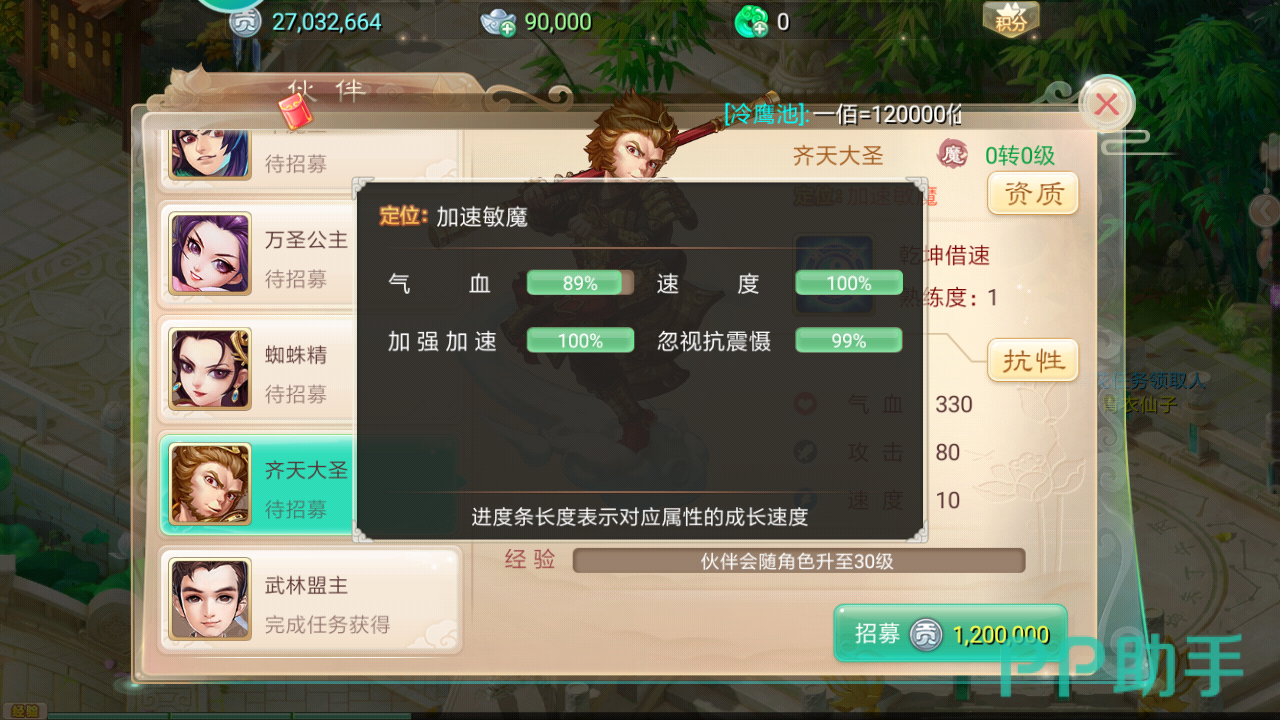
Task: Click the silver ingot plus icon
Action: pos(497,21)
